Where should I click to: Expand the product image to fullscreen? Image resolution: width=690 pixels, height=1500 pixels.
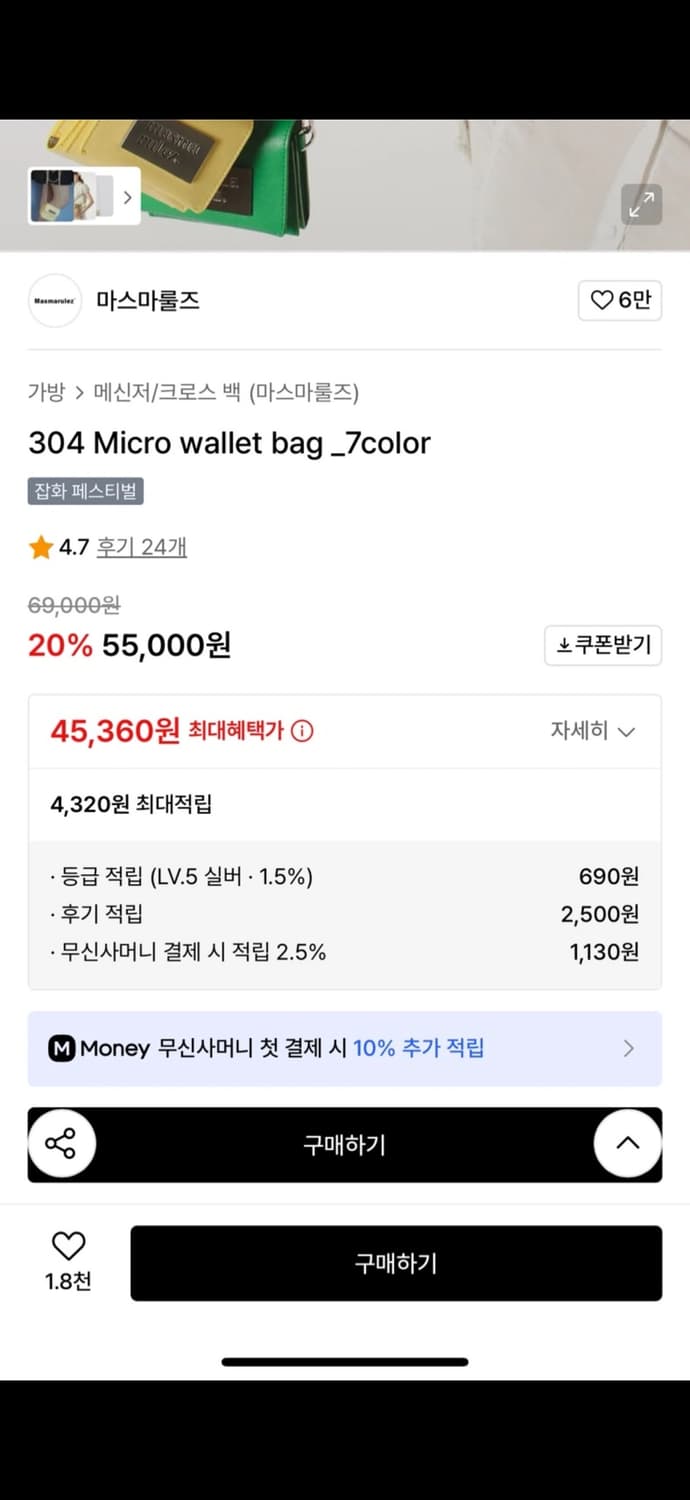coord(641,205)
